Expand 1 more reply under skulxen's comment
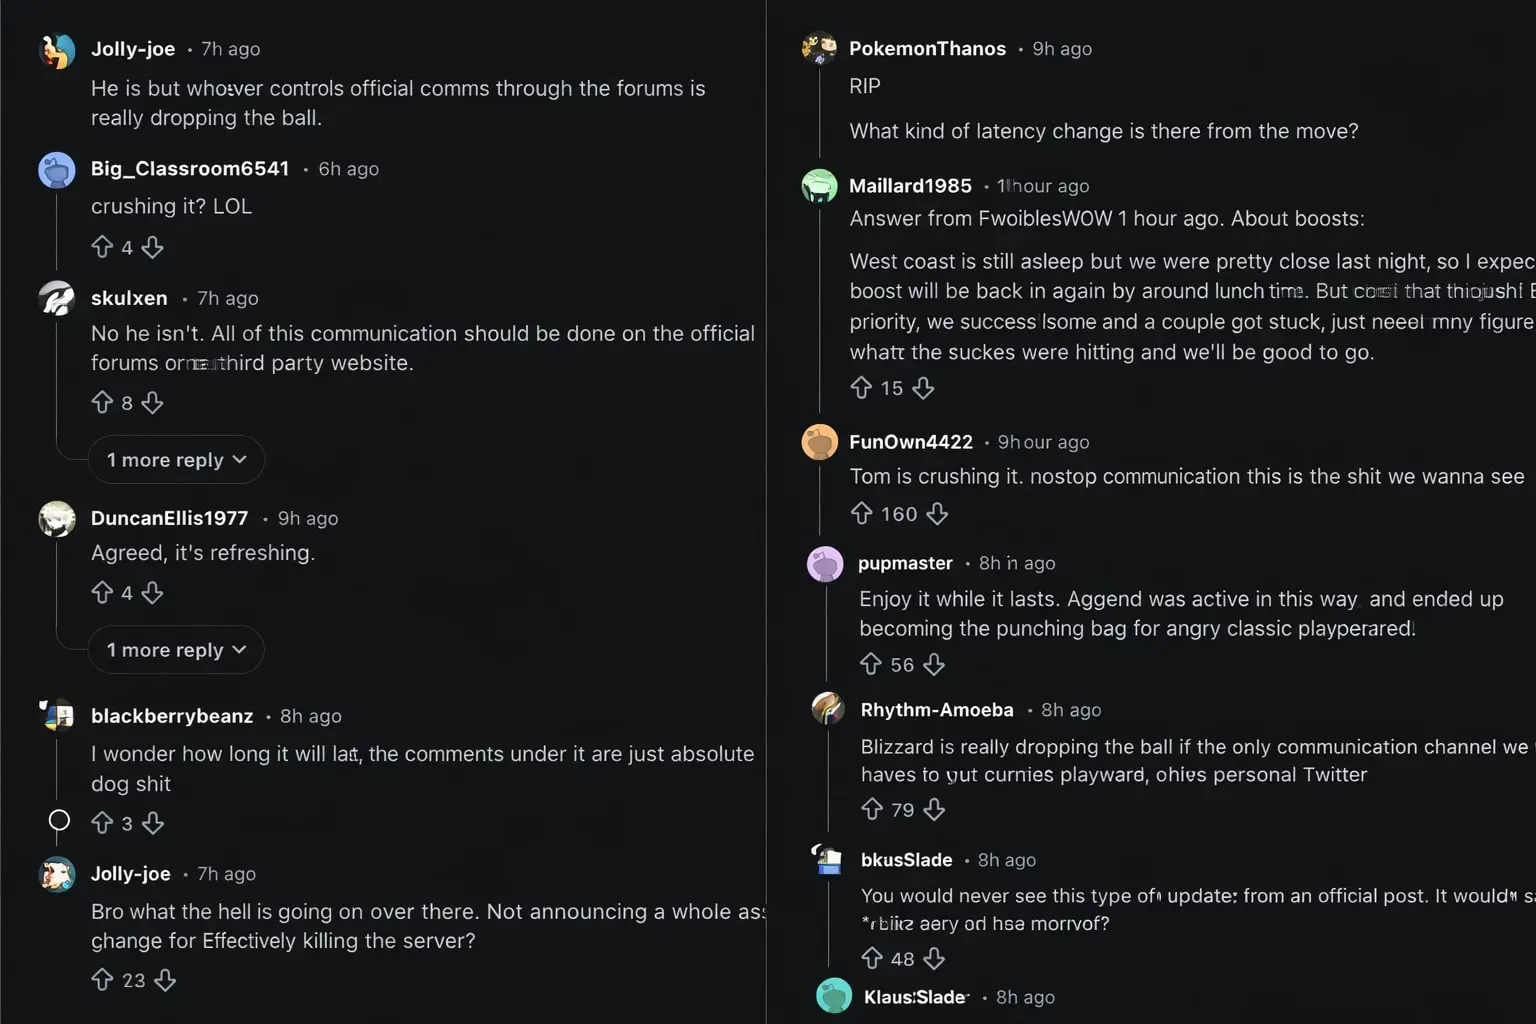The height and width of the screenshot is (1024, 1536). click(x=176, y=459)
